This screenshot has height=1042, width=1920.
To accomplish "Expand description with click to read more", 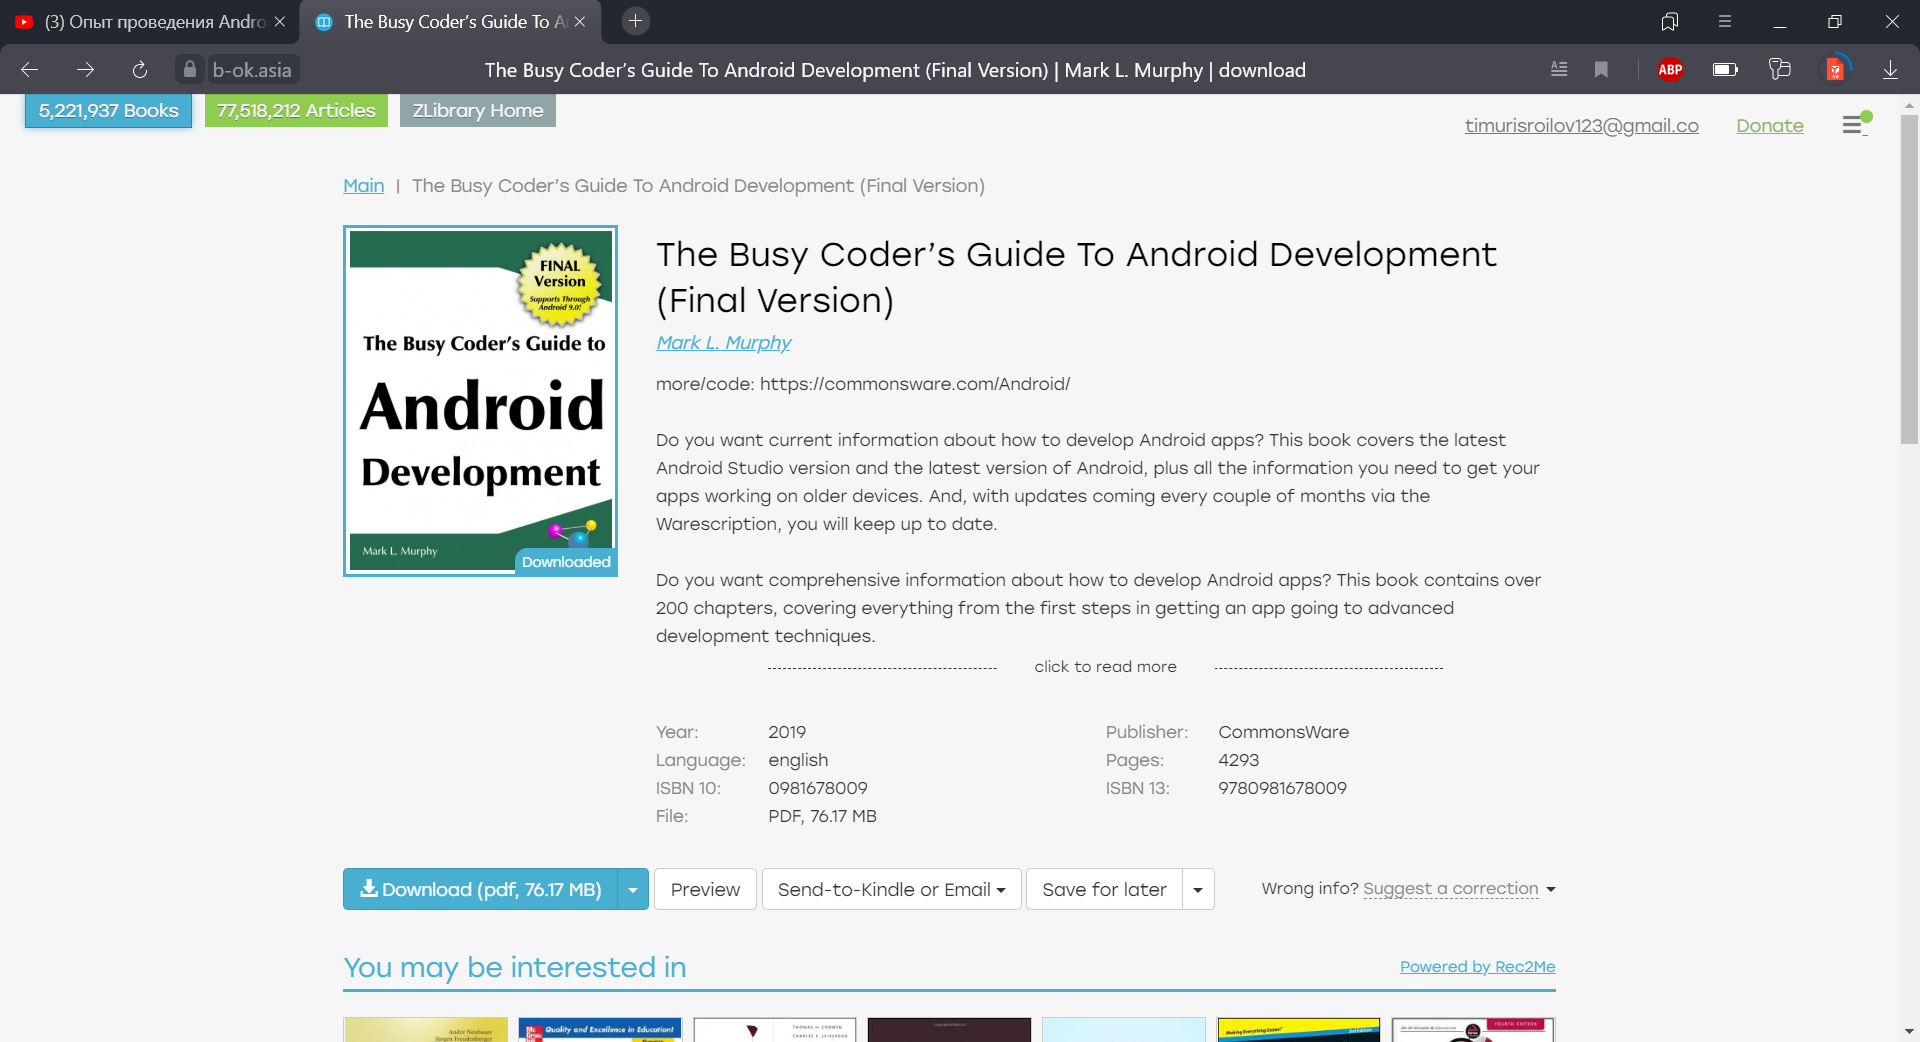I will [1105, 666].
